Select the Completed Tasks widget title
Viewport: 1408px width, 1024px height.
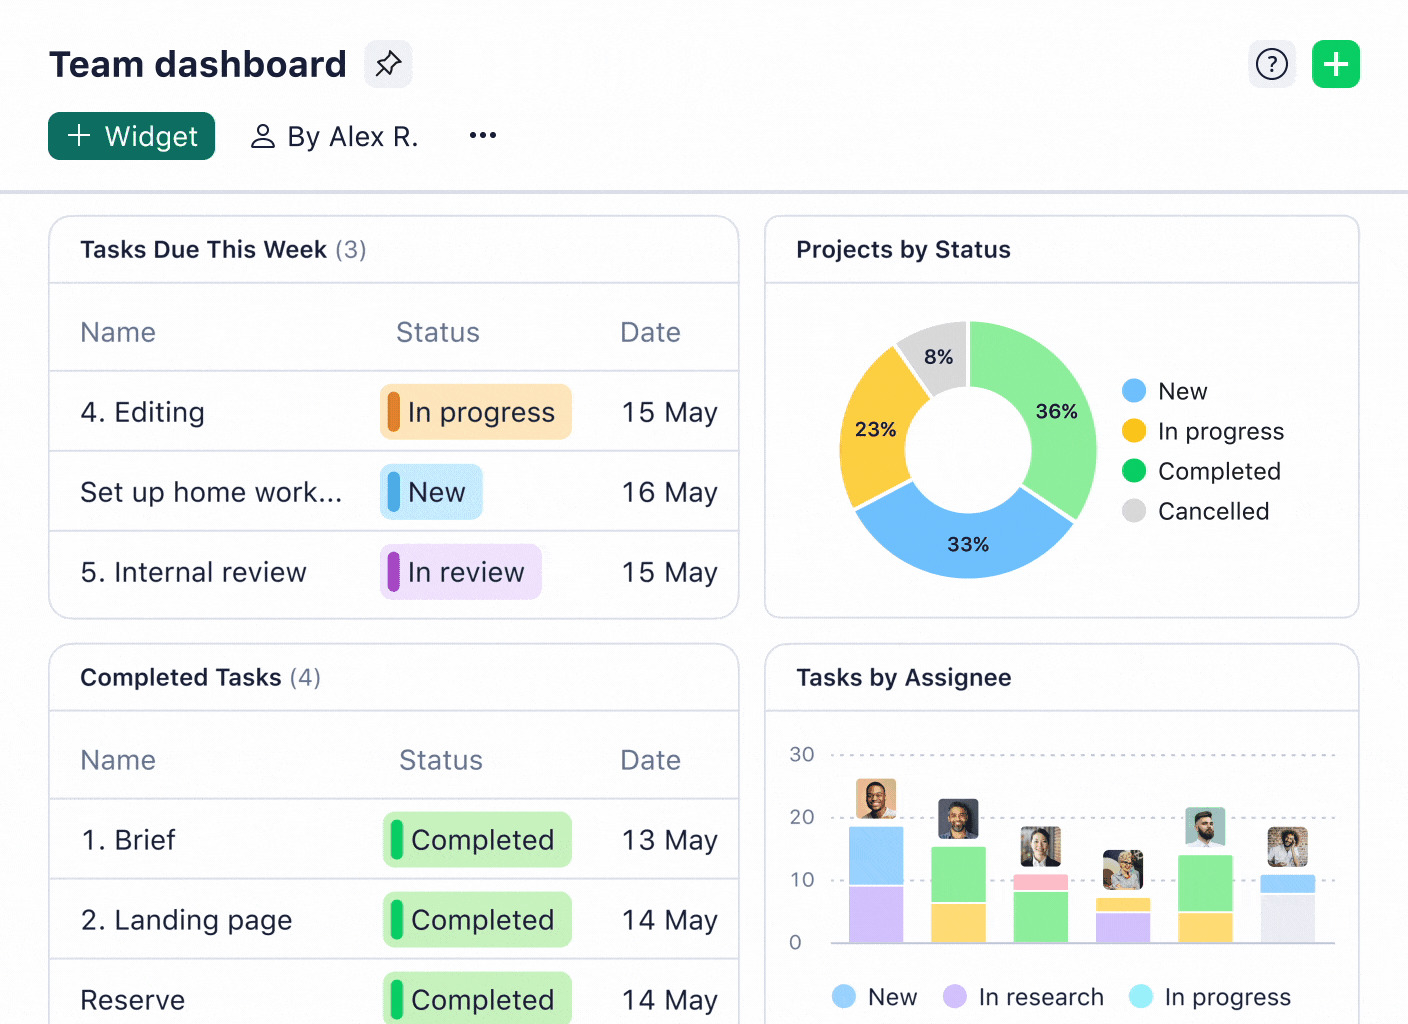[199, 677]
